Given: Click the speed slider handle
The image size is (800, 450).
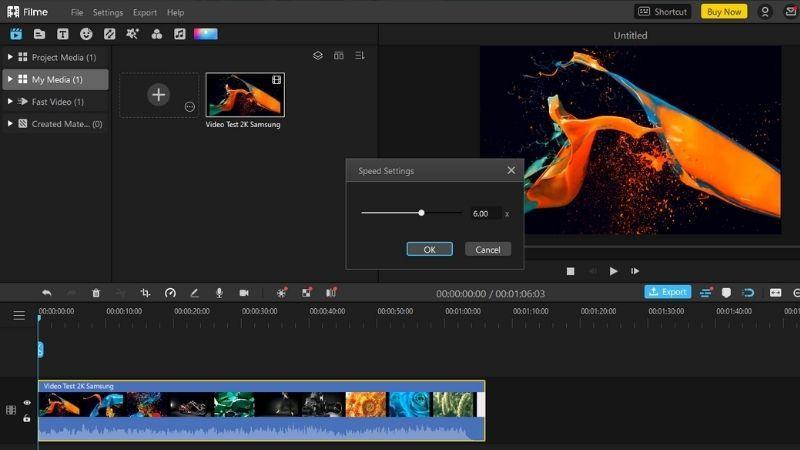Looking at the screenshot, I should (421, 213).
